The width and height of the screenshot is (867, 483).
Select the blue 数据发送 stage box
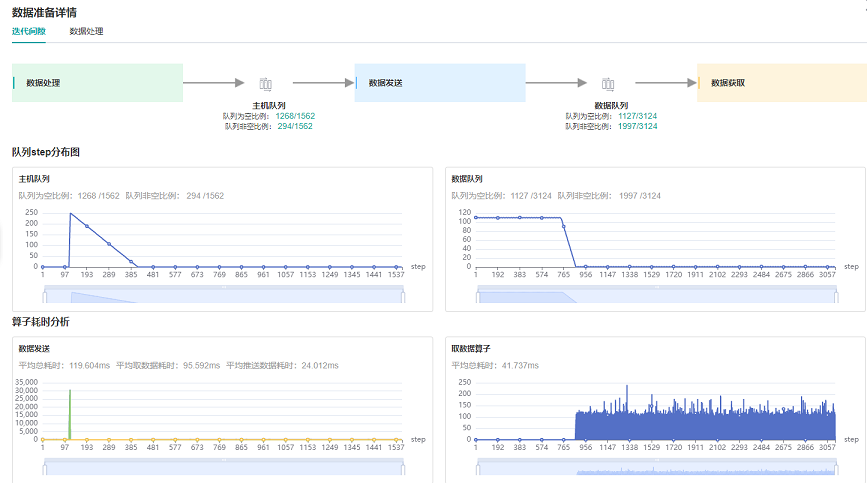tap(440, 83)
